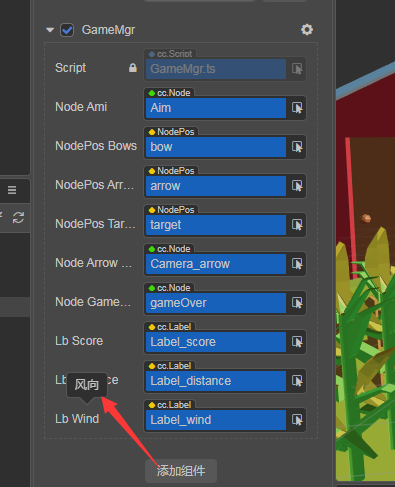Click locate icon beside Camera_arrow field
Screen dimensions: 395x487
pos(297,264)
